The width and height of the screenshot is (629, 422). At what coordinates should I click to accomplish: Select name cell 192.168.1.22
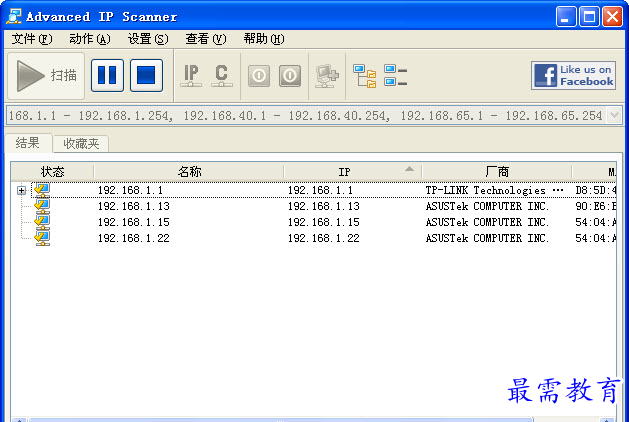[x=134, y=238]
